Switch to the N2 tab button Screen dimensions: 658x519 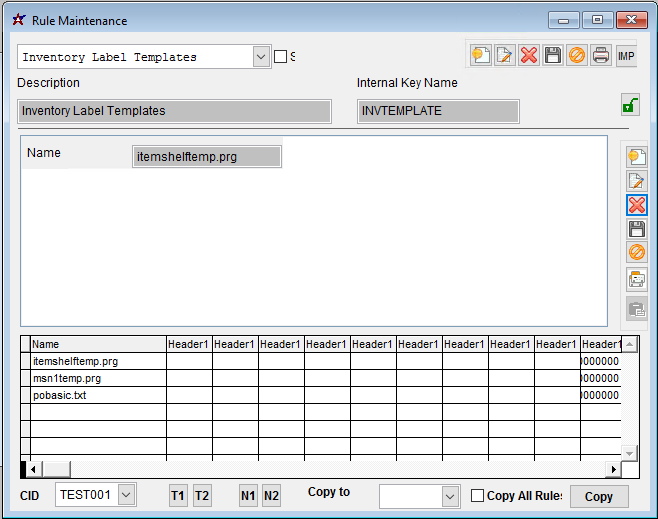[272, 496]
